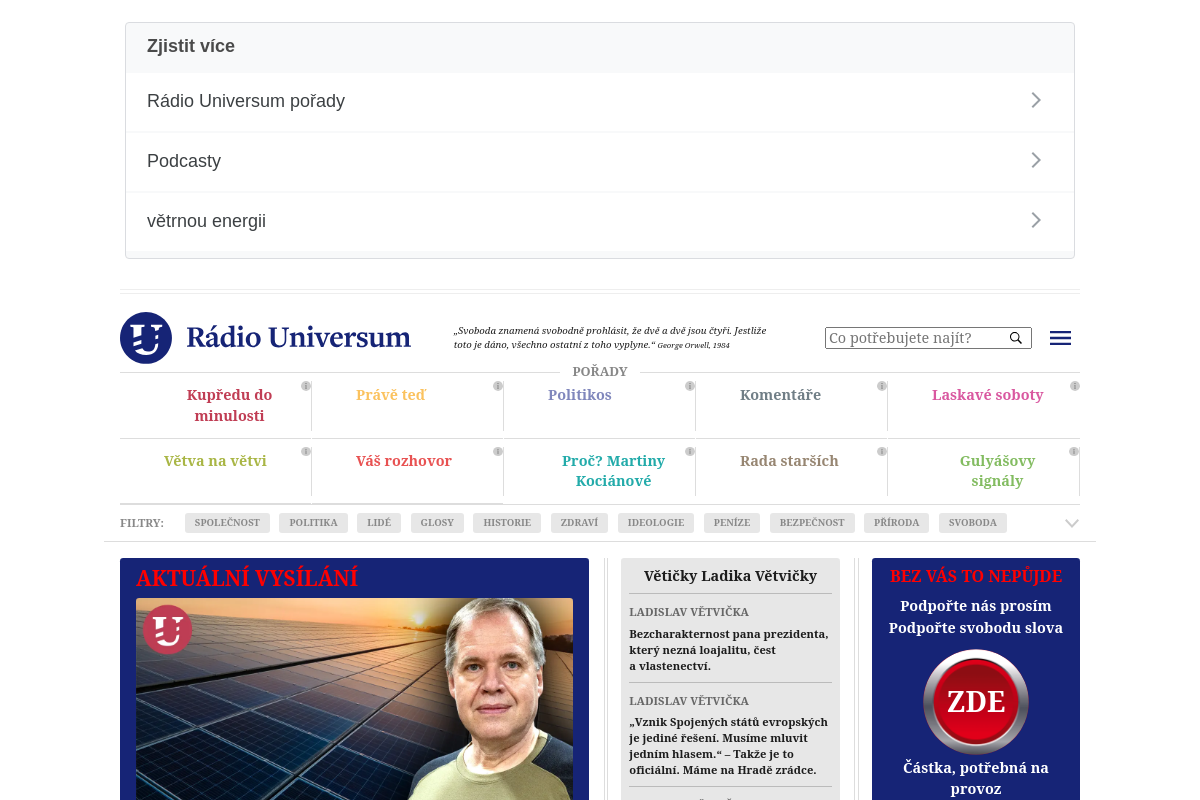Filter by ZDRAVÍ tag
This screenshot has width=1200, height=800.
tap(579, 523)
